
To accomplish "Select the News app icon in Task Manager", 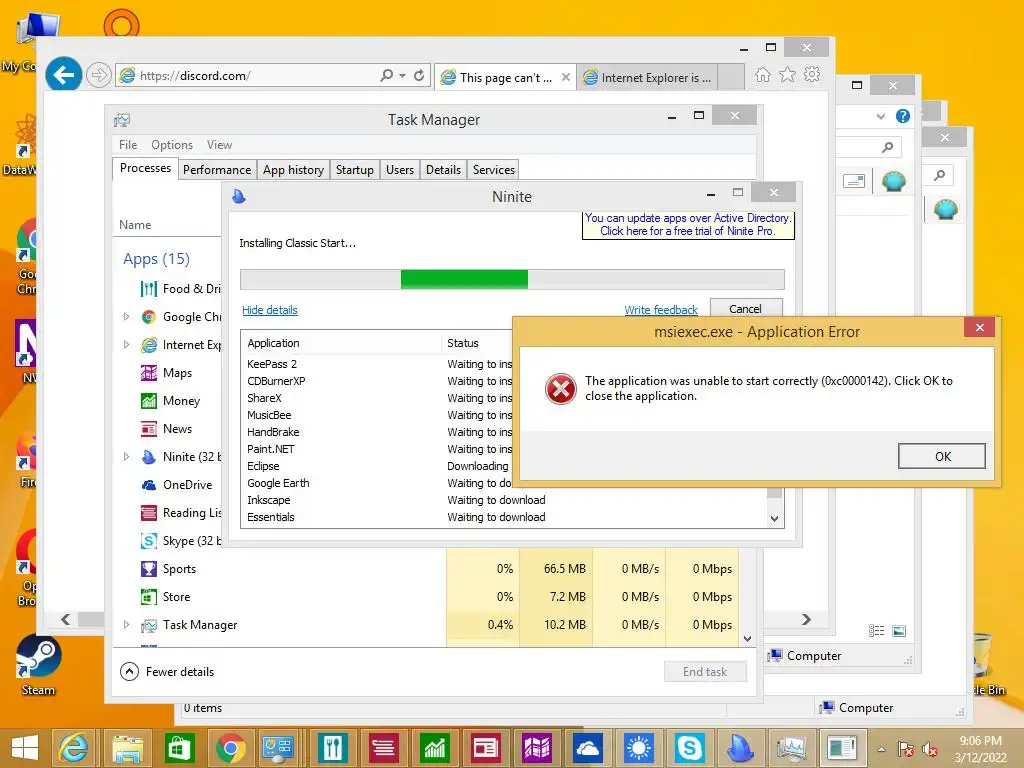I will (x=149, y=429).
